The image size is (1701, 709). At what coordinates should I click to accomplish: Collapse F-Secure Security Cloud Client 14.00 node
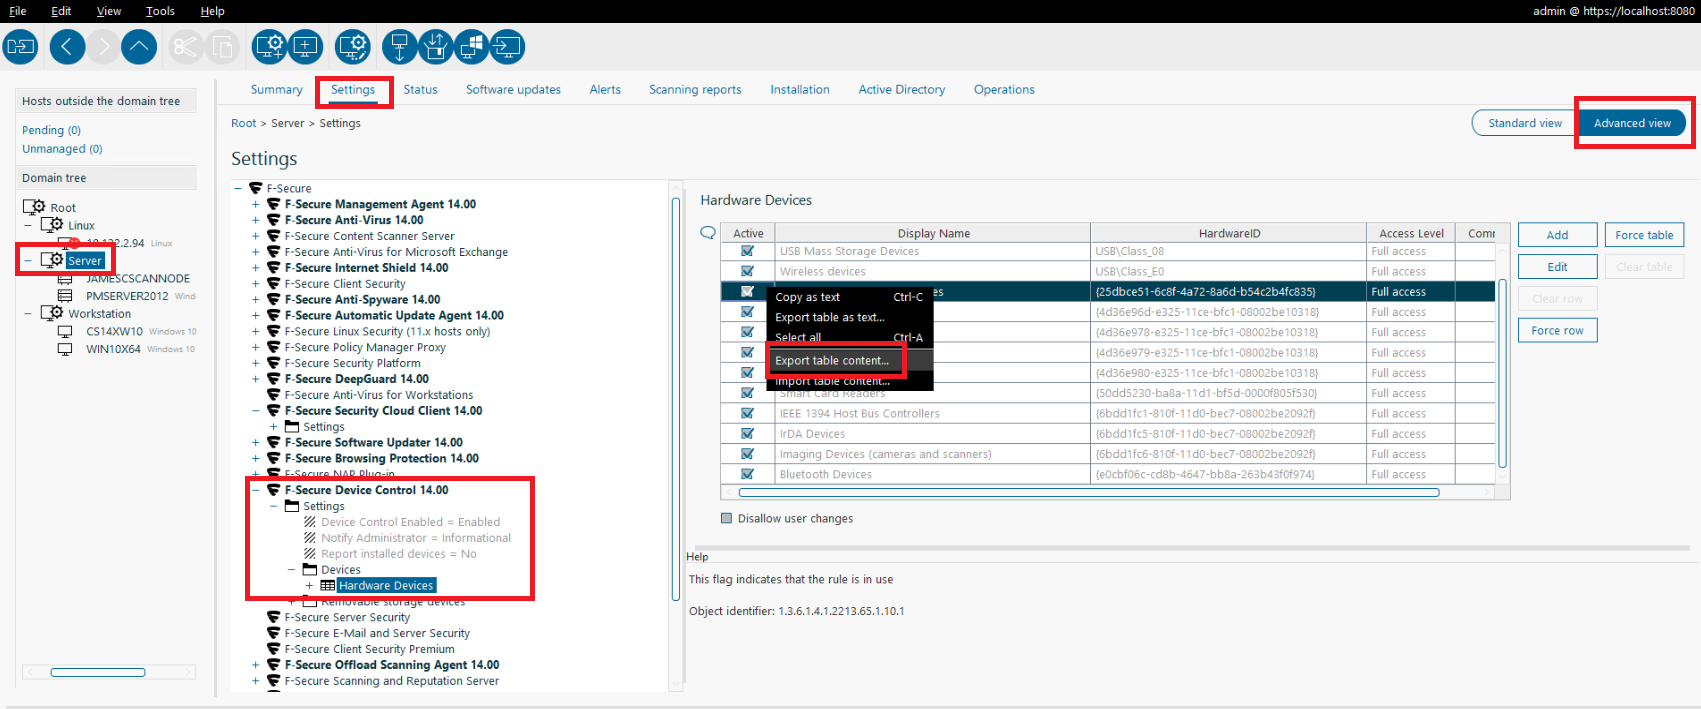tap(256, 411)
